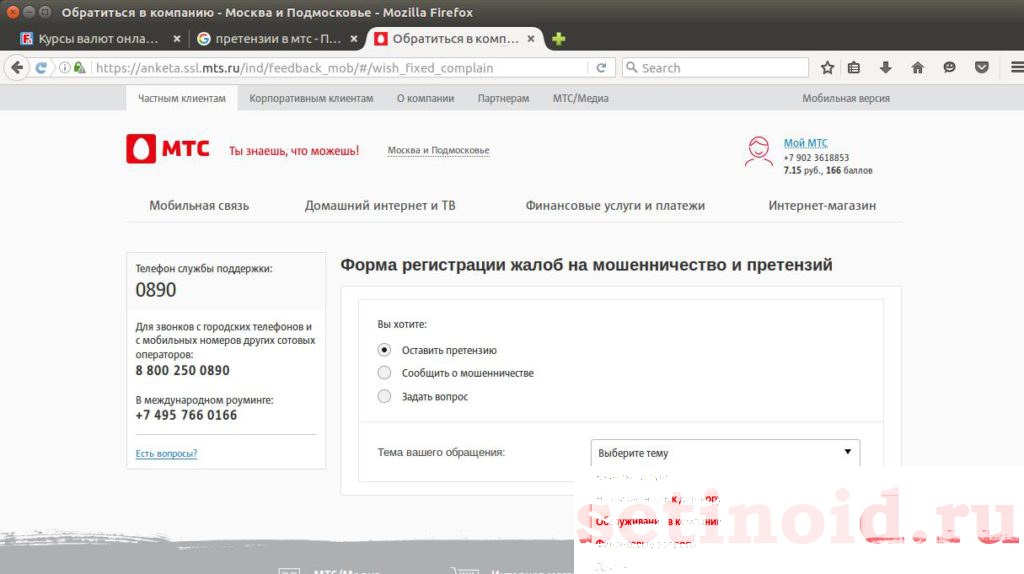Open a new tab with the green plus
Viewport: 1024px width, 574px height.
click(x=558, y=39)
